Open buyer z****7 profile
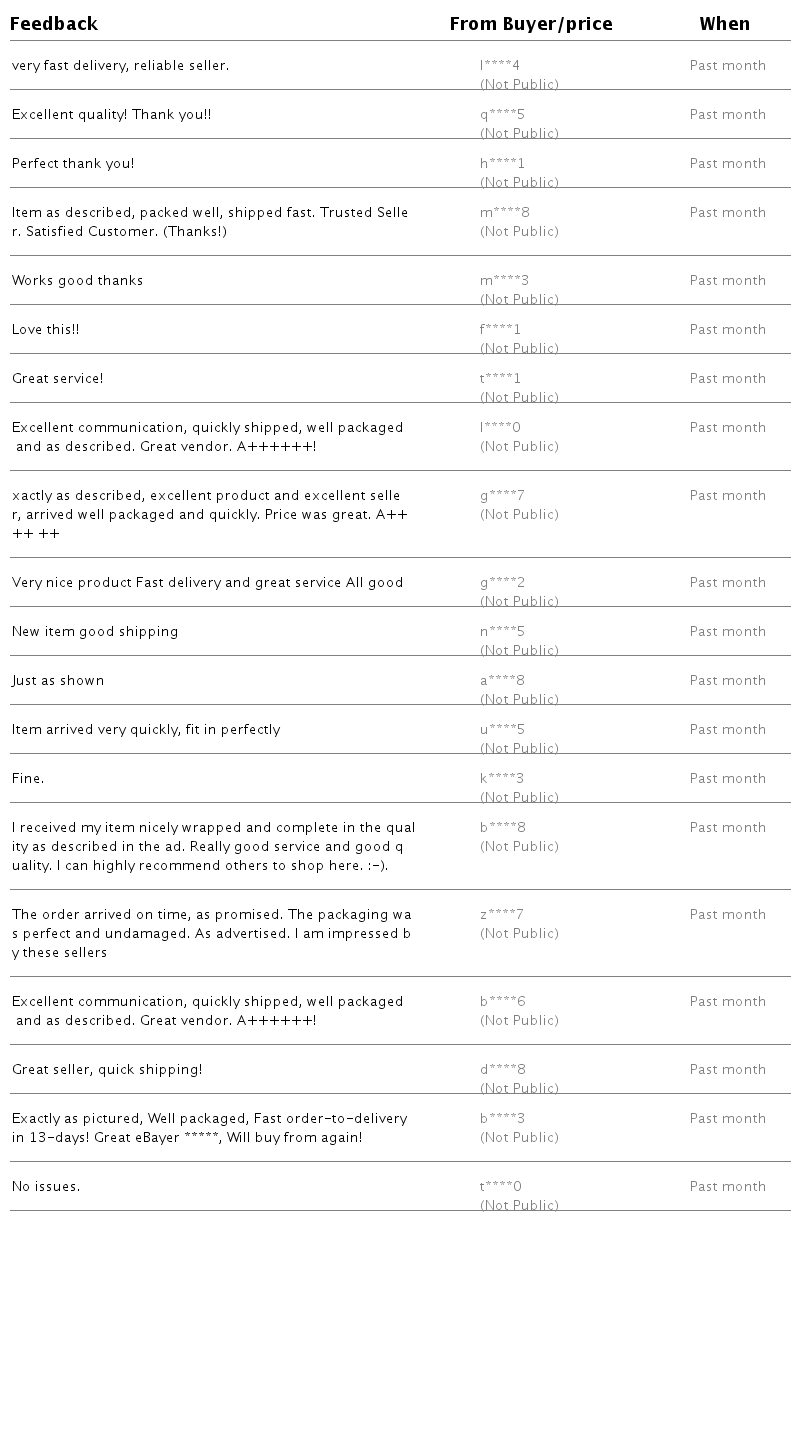800x1452 pixels. (x=501, y=915)
